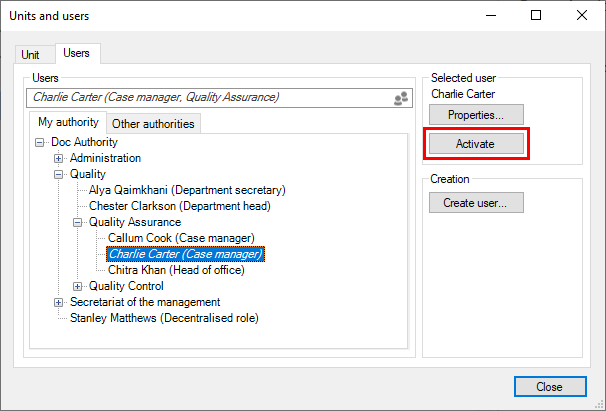Select Alya Qaimkhani in the tree
The width and height of the screenshot is (606, 411).
pos(187,190)
